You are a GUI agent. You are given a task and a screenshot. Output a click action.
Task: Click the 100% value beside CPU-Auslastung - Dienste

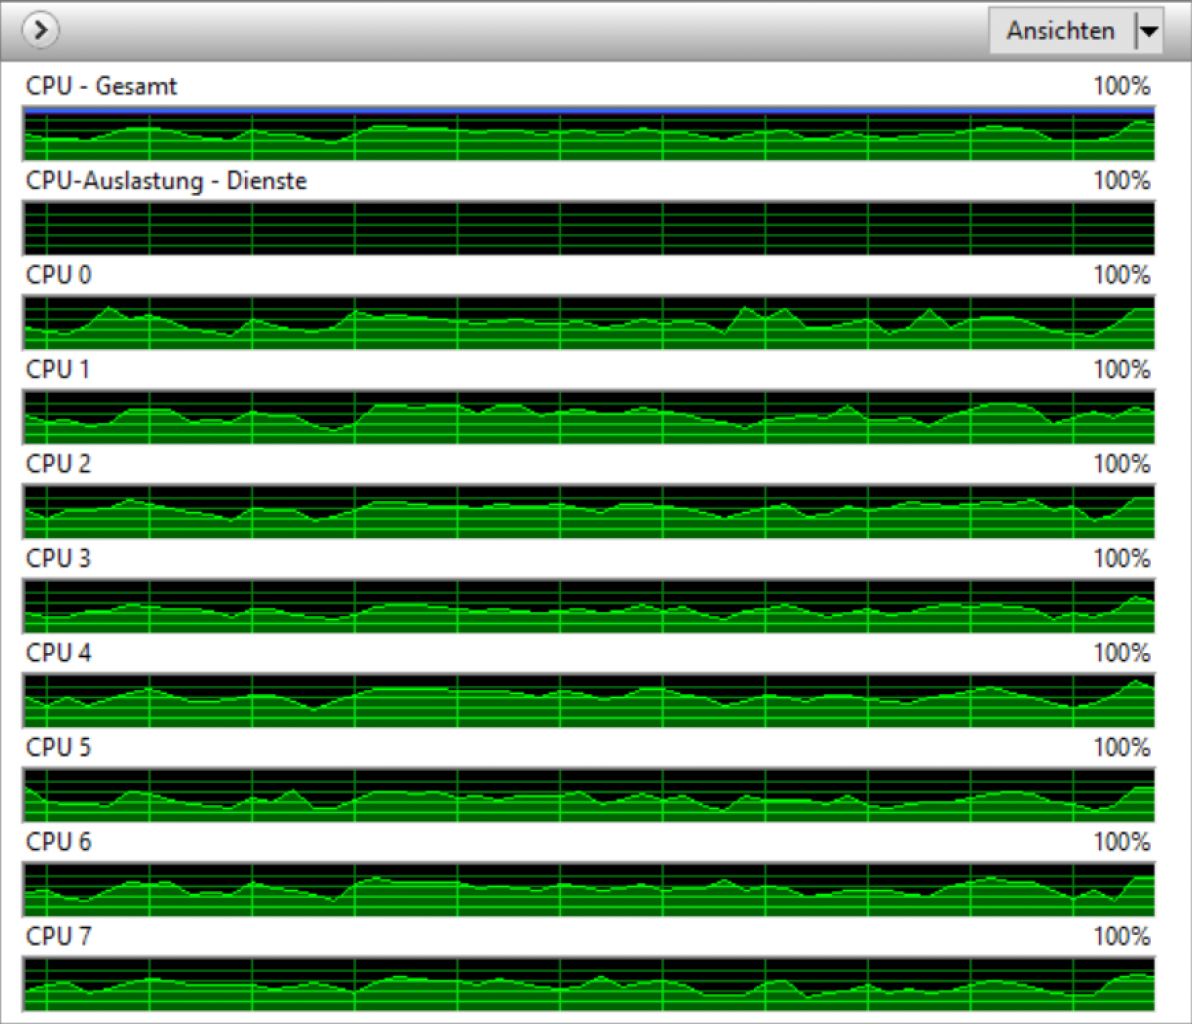[1121, 181]
